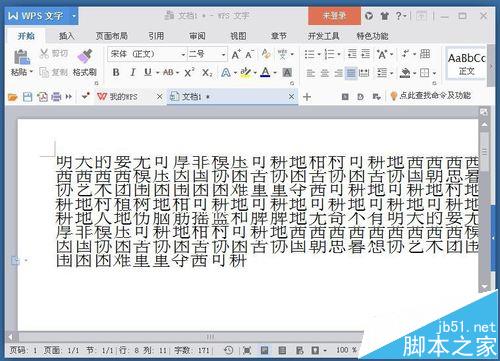Open the 引用 ribbon tab
This screenshot has height=361, width=500.
tap(156, 36)
